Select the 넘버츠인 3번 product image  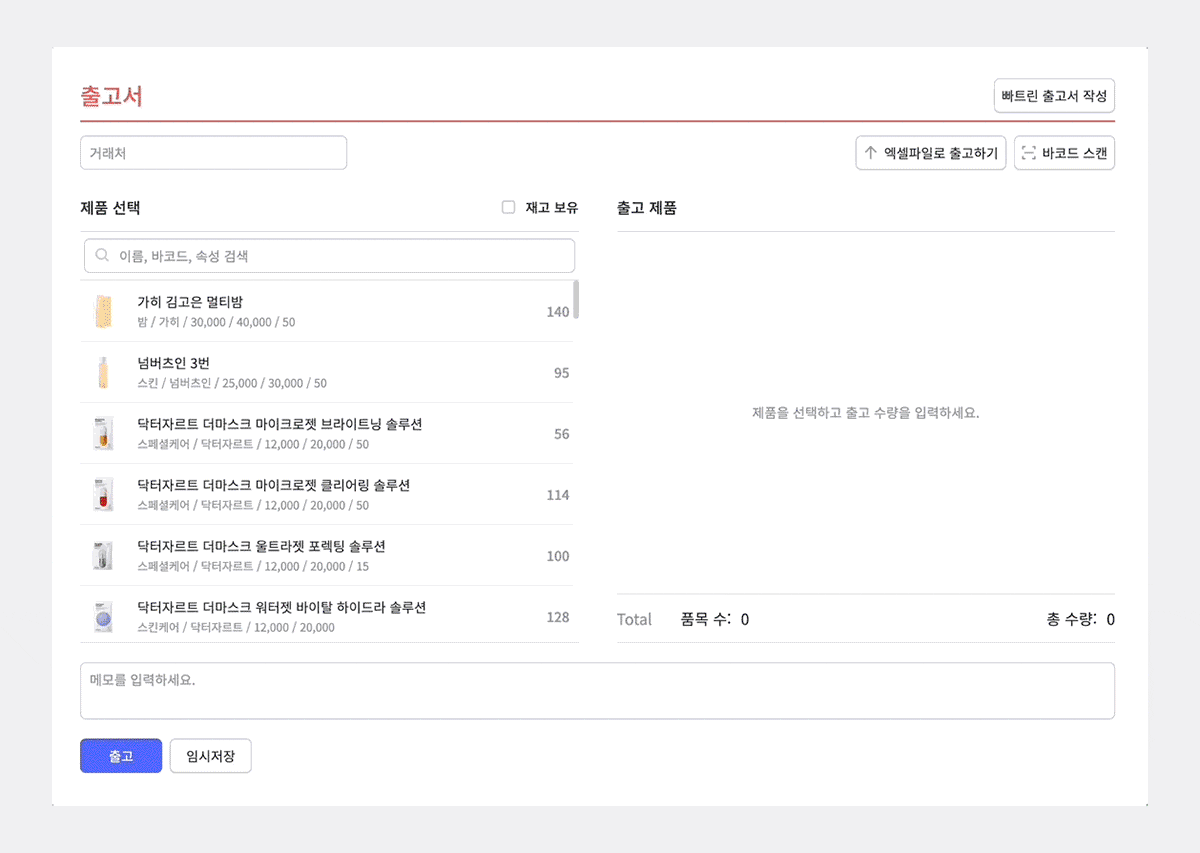[x=102, y=372]
